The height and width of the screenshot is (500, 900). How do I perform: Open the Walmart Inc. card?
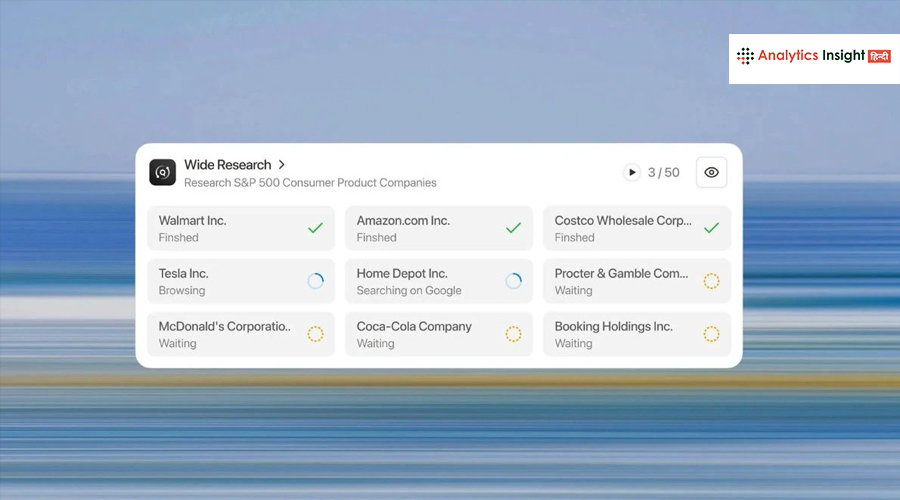tap(241, 228)
